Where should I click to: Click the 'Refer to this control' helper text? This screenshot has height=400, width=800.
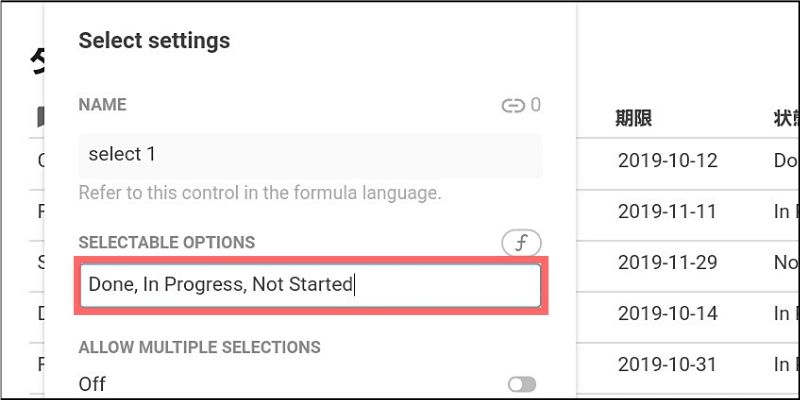(x=260, y=192)
